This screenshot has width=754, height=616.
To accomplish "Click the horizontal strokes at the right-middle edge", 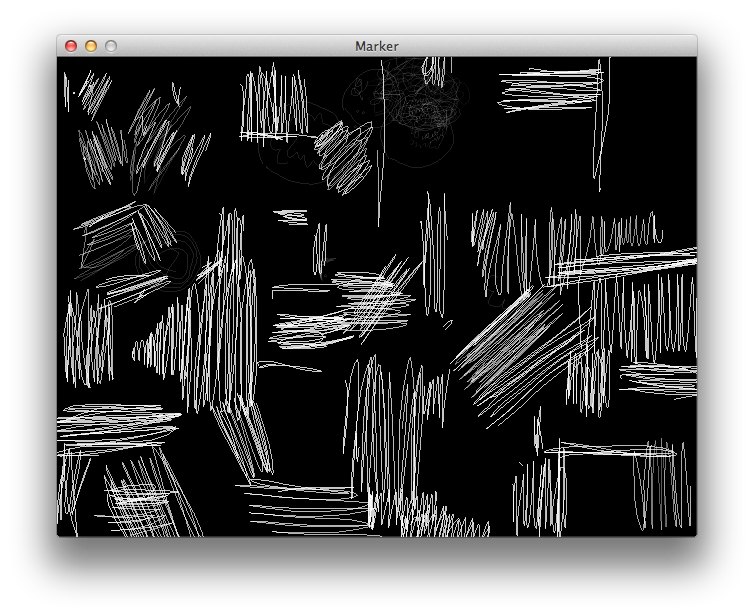I will pos(658,380).
